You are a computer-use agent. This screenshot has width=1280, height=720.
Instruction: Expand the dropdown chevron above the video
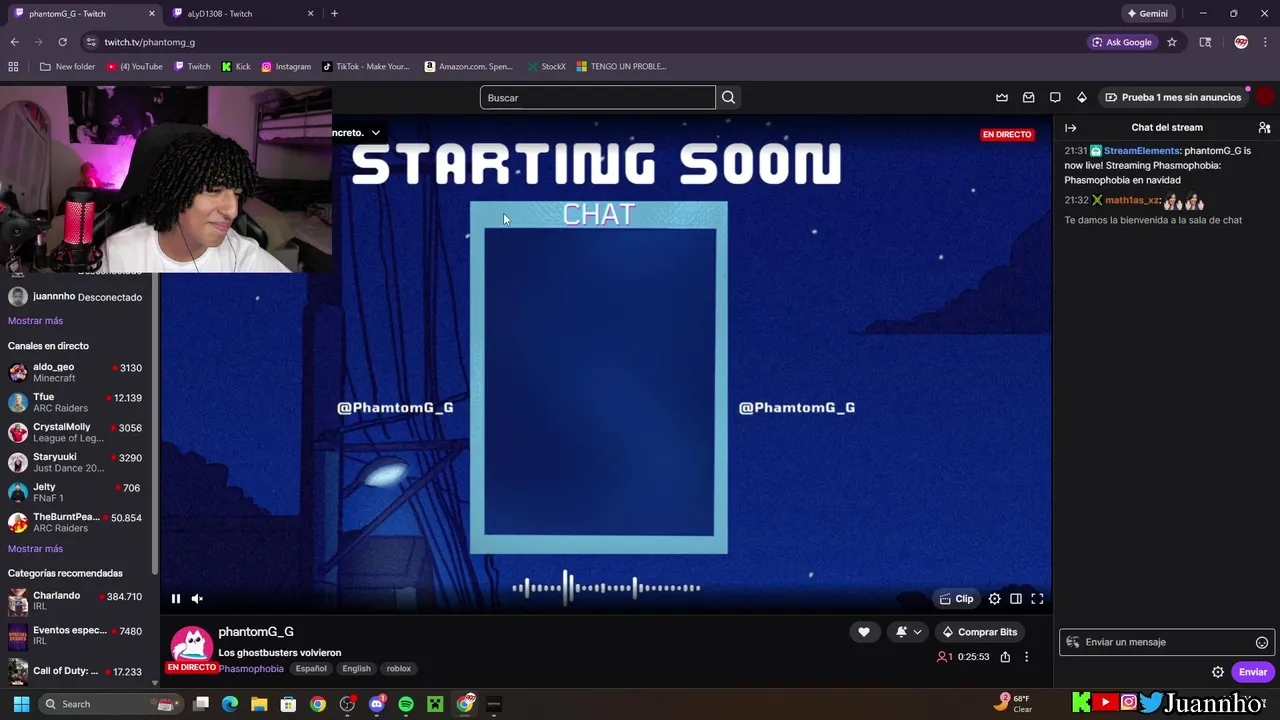point(376,132)
